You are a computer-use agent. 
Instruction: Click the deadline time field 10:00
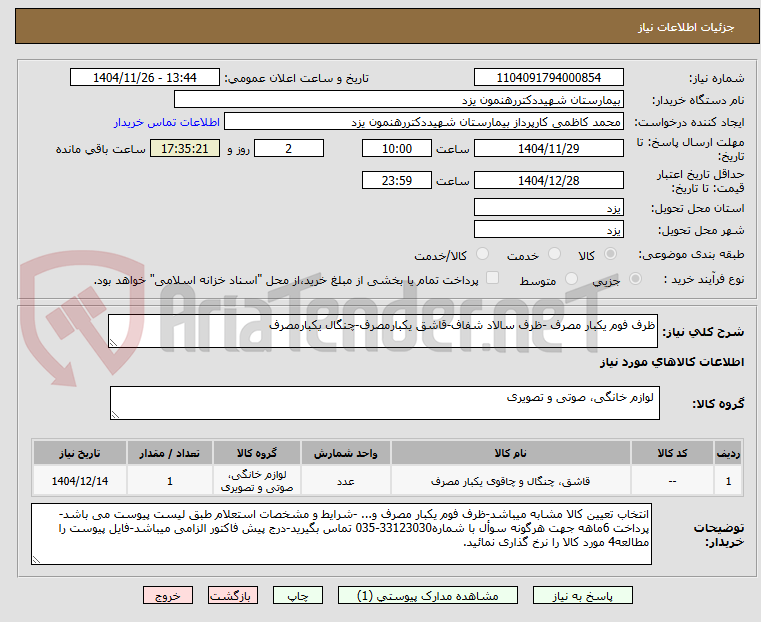point(397,148)
